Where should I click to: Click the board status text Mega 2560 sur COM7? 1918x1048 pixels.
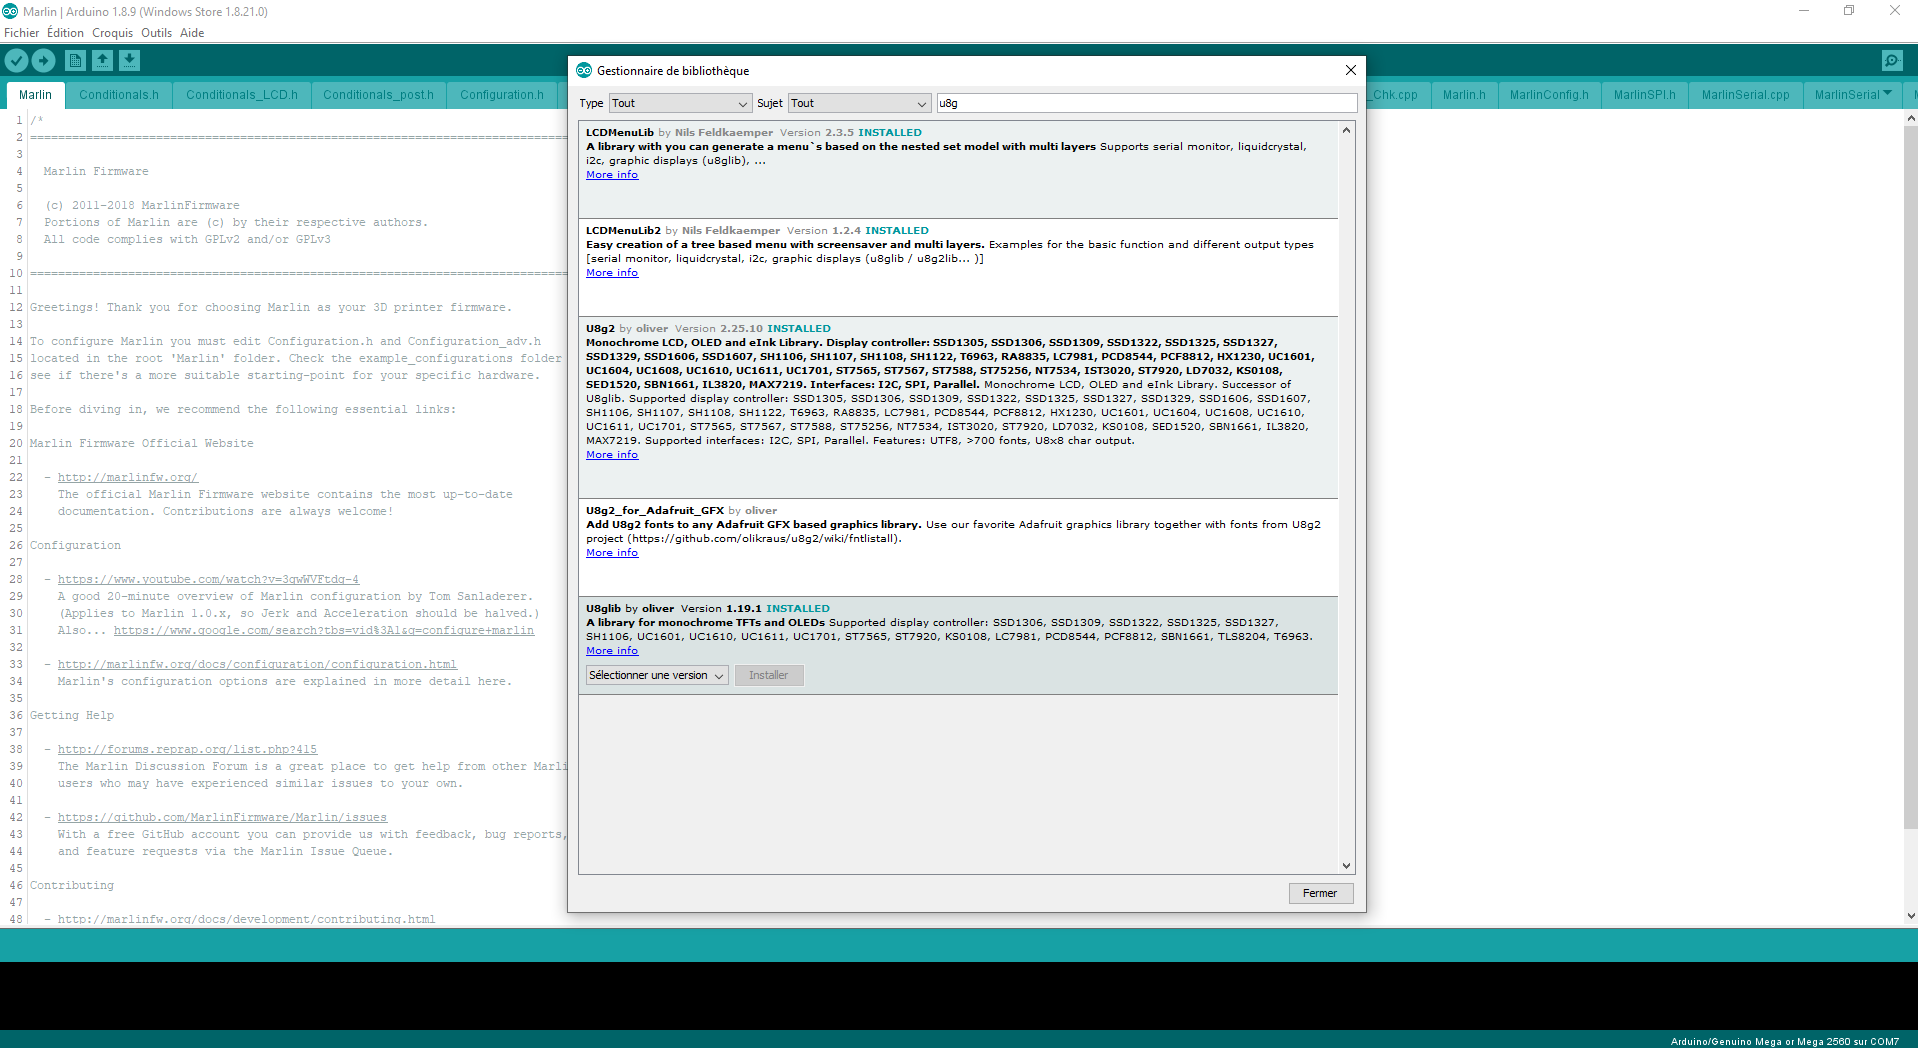1784,1041
